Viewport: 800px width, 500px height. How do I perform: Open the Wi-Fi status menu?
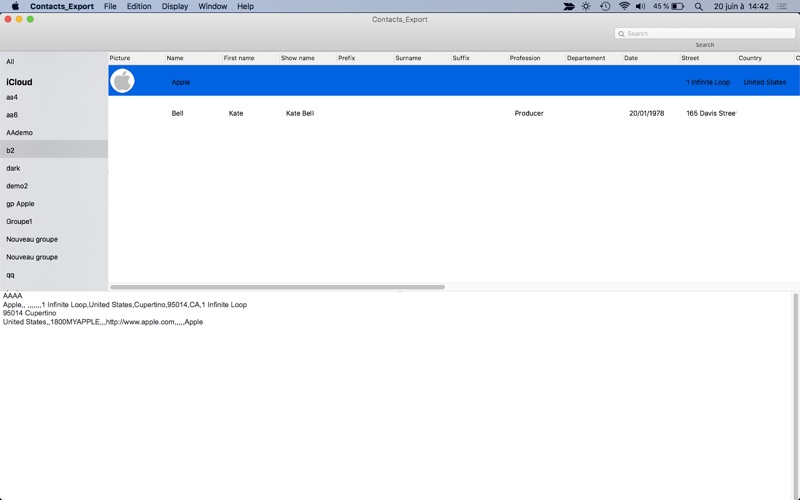(624, 6)
